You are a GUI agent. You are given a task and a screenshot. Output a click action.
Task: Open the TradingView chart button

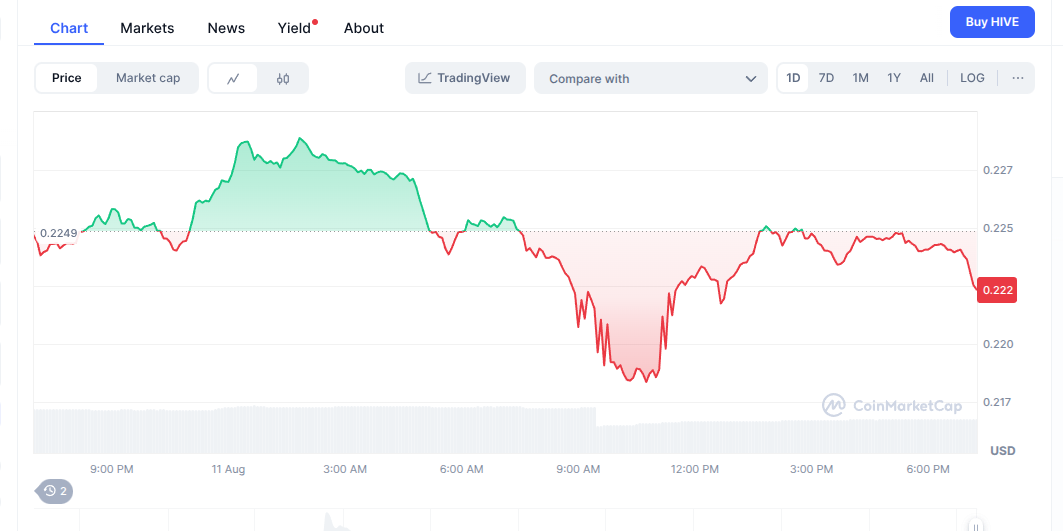pyautogui.click(x=465, y=78)
